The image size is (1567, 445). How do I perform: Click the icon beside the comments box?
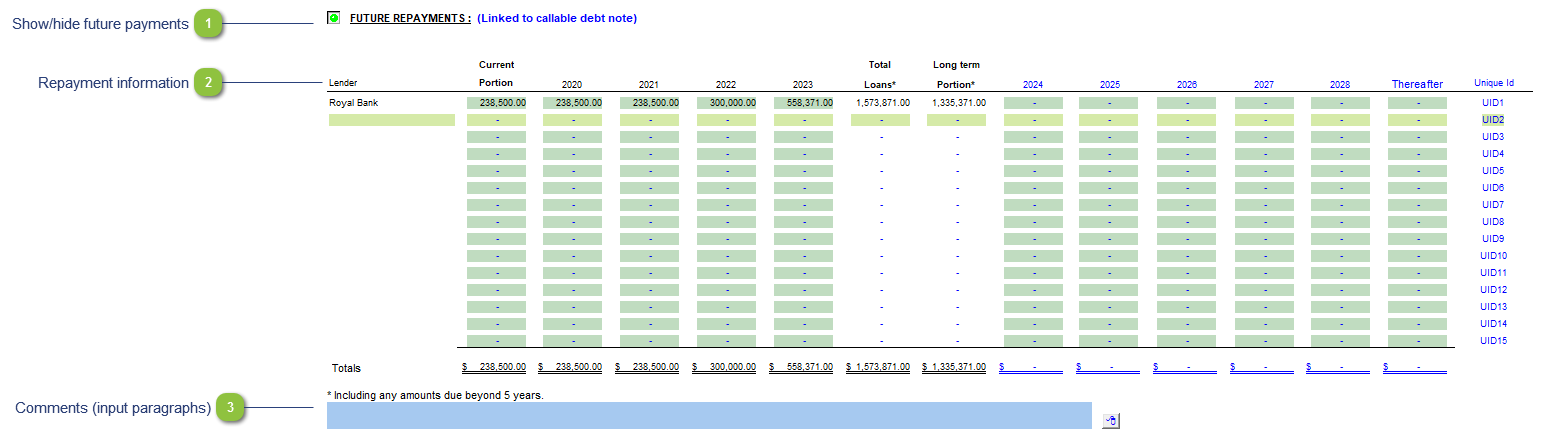pos(1110,421)
